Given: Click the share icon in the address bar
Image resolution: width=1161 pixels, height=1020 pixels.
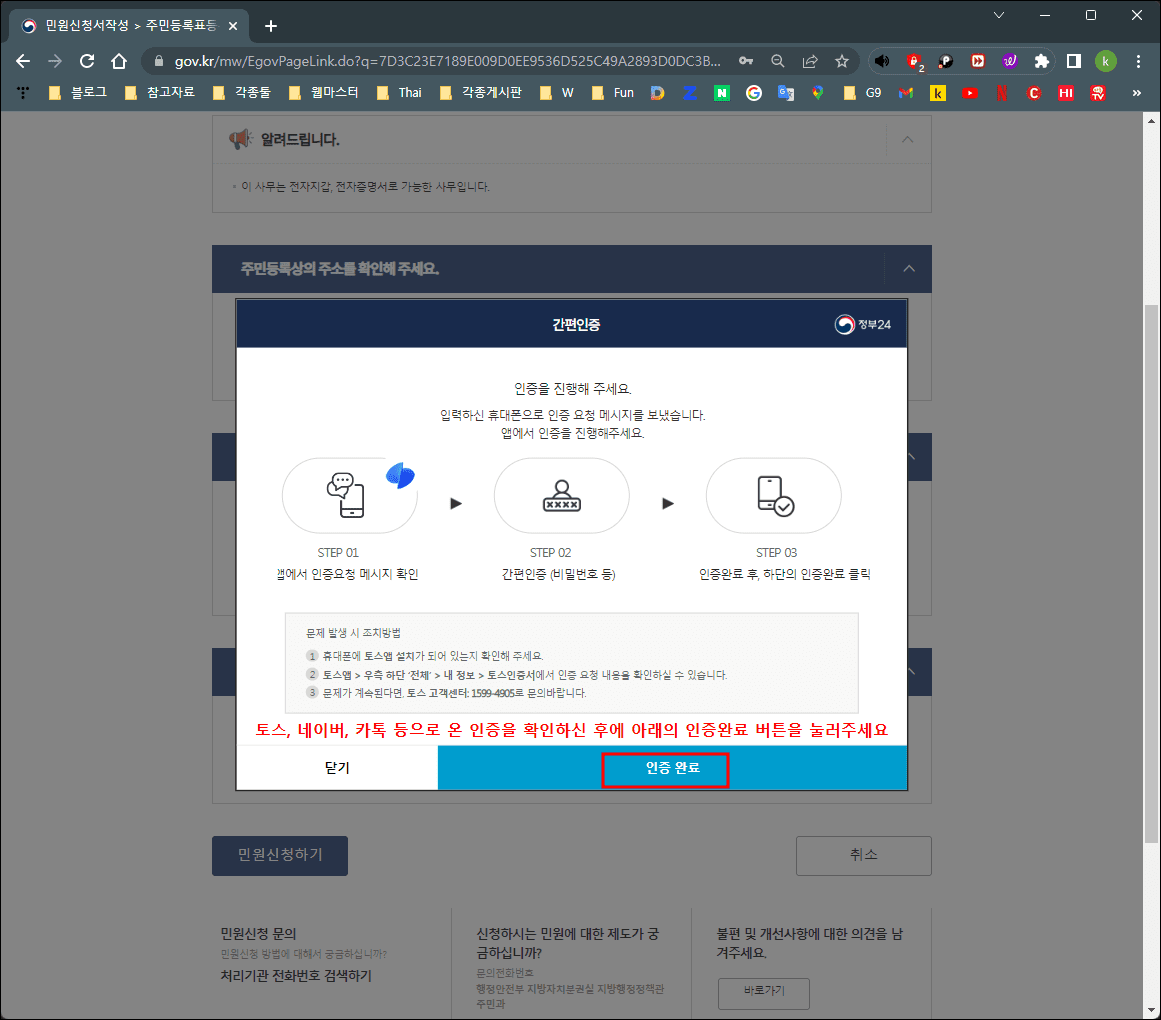Looking at the screenshot, I should click(x=810, y=61).
